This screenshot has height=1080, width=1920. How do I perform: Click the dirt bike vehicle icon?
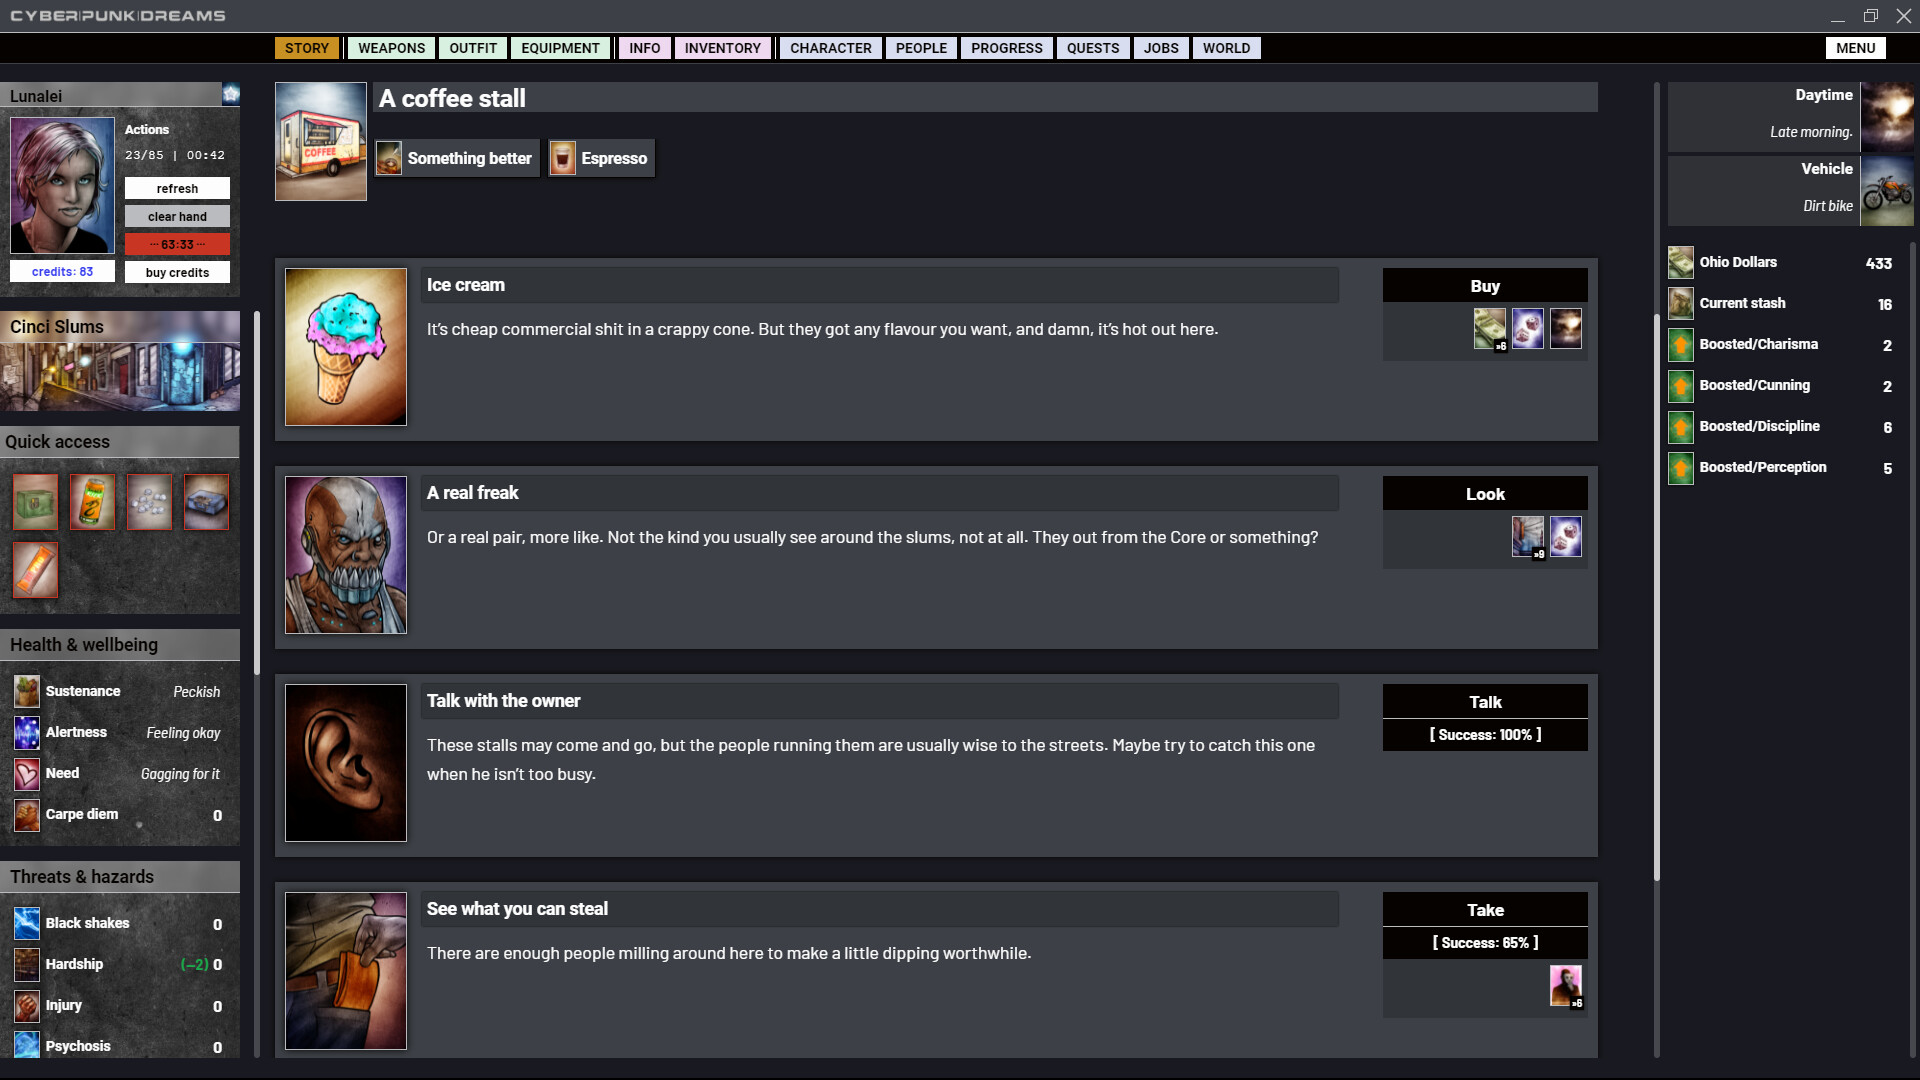1886,190
